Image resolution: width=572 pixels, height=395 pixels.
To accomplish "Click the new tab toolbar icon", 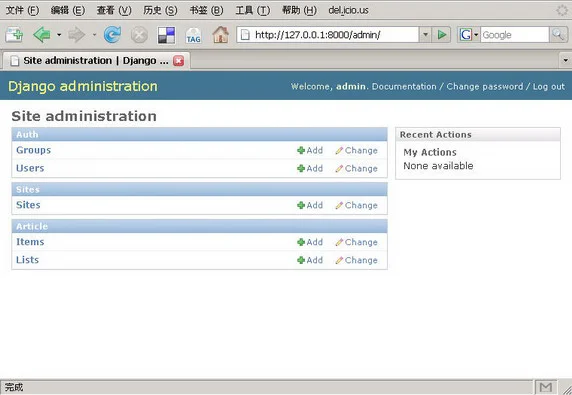I will (x=14, y=35).
